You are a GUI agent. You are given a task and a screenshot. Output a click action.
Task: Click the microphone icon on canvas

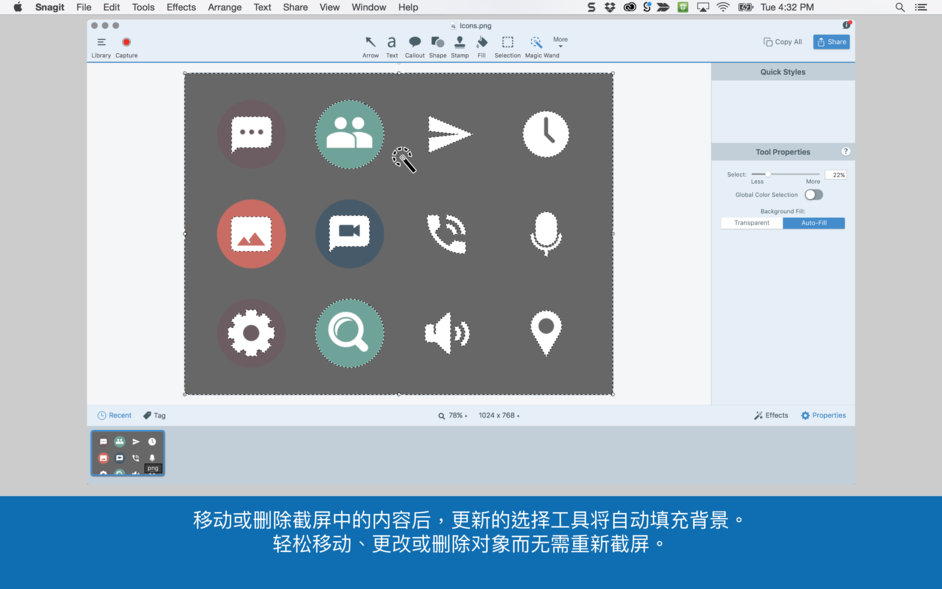tap(545, 234)
